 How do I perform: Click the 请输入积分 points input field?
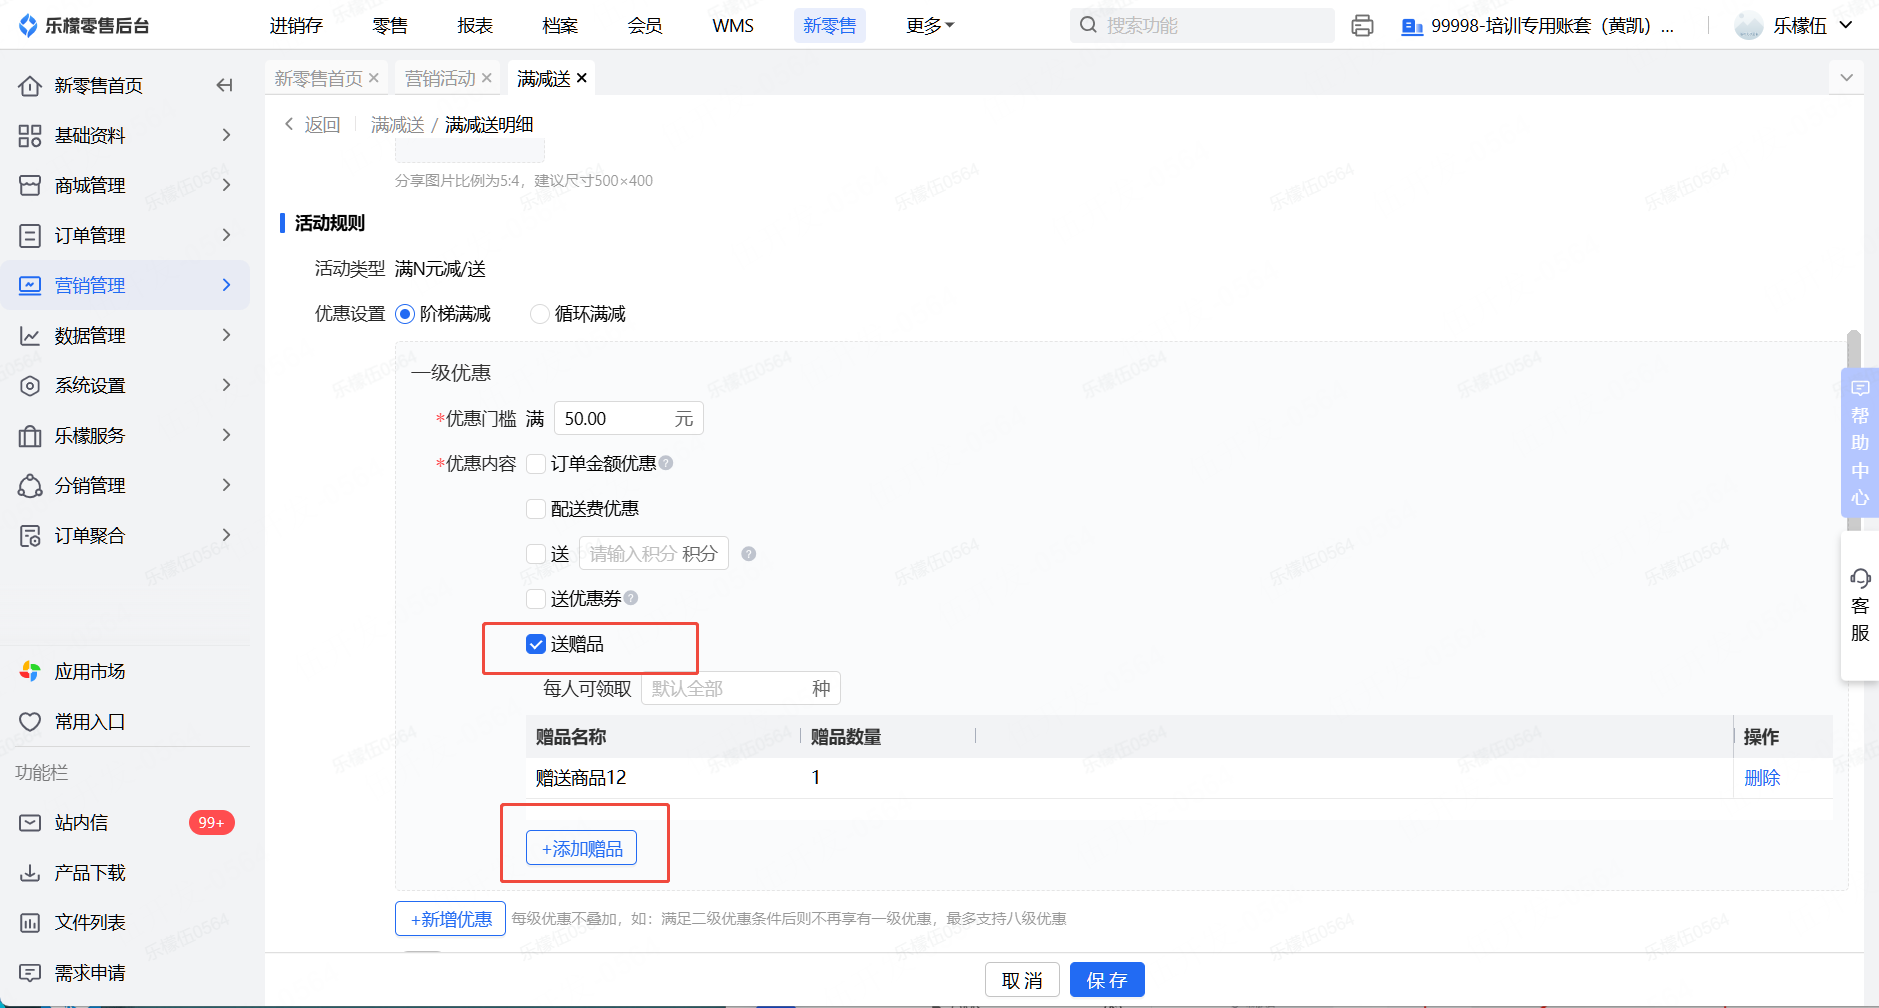tap(654, 554)
